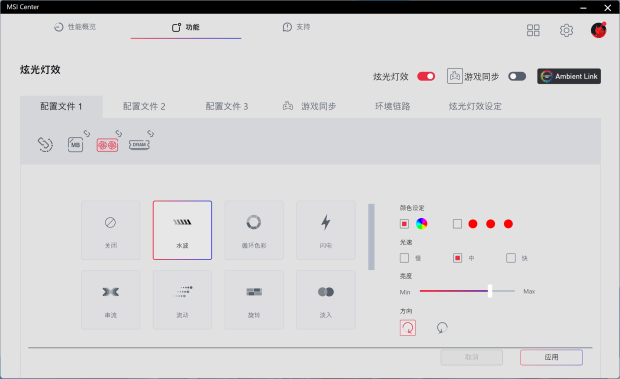Screen dimensions: 620x379
Task: Select the 中 medium speed checkbox
Action: pos(457,258)
